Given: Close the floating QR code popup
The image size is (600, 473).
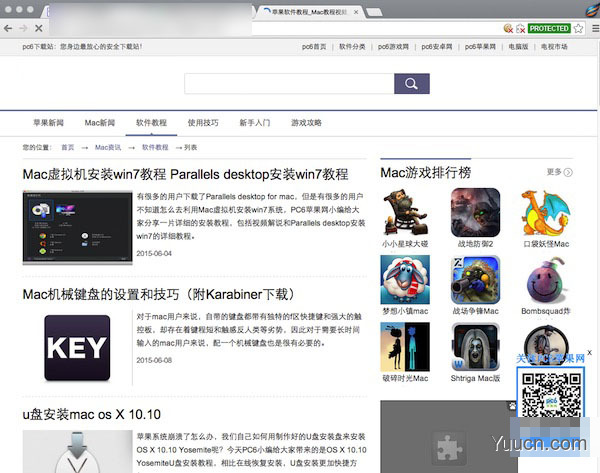Looking at the screenshot, I should [x=590, y=353].
